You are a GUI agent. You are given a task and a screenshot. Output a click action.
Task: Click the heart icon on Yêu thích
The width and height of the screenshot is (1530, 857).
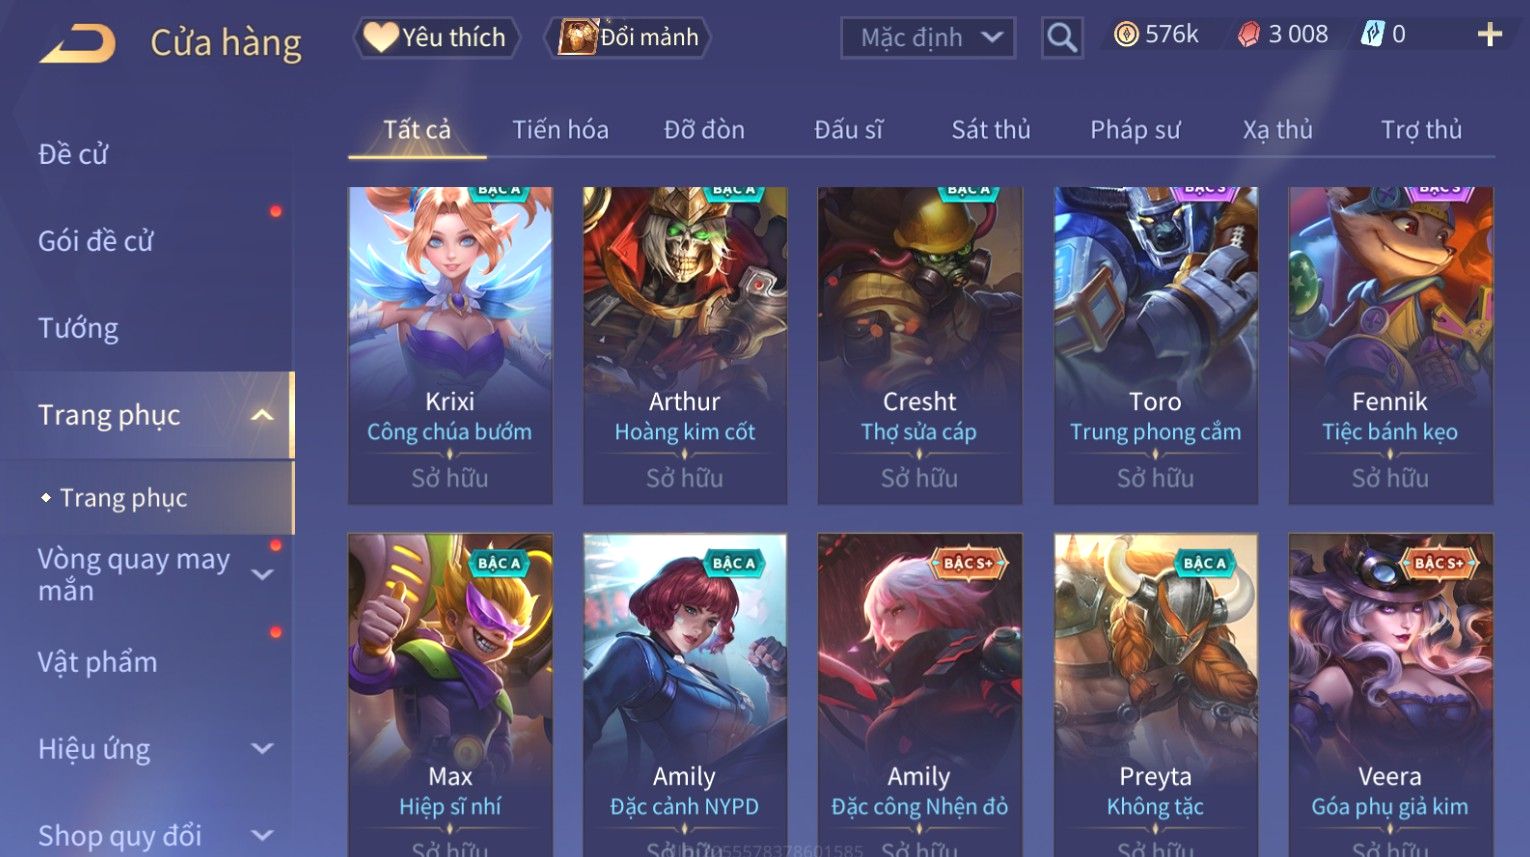pos(380,38)
